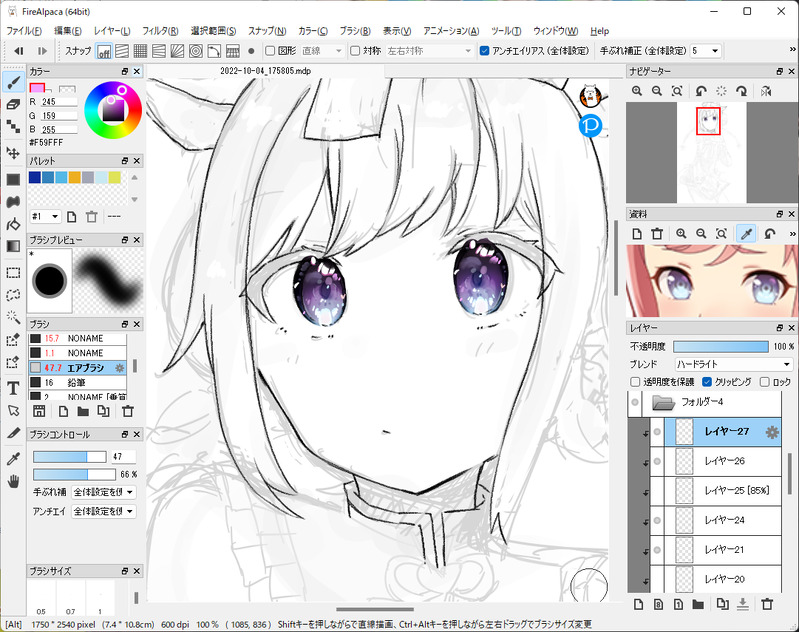799x632 pixels.
Task: Rotate canvas left in Navigator
Action: click(701, 91)
